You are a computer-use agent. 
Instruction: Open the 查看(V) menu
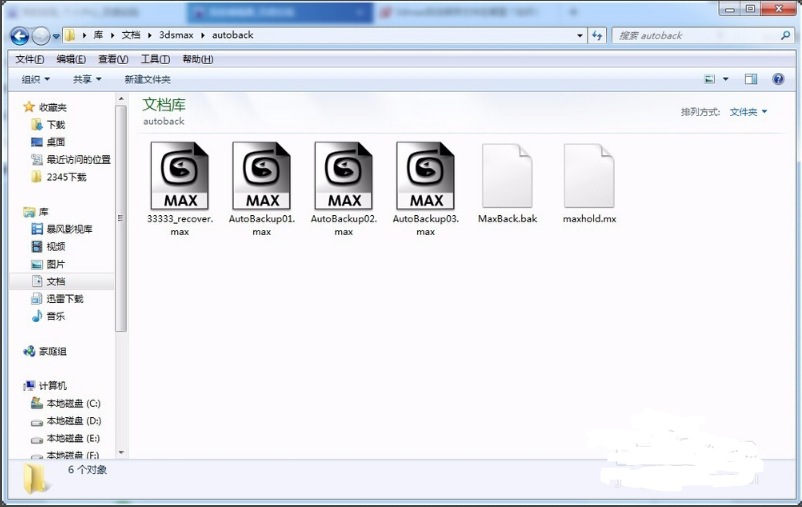[x=113, y=59]
